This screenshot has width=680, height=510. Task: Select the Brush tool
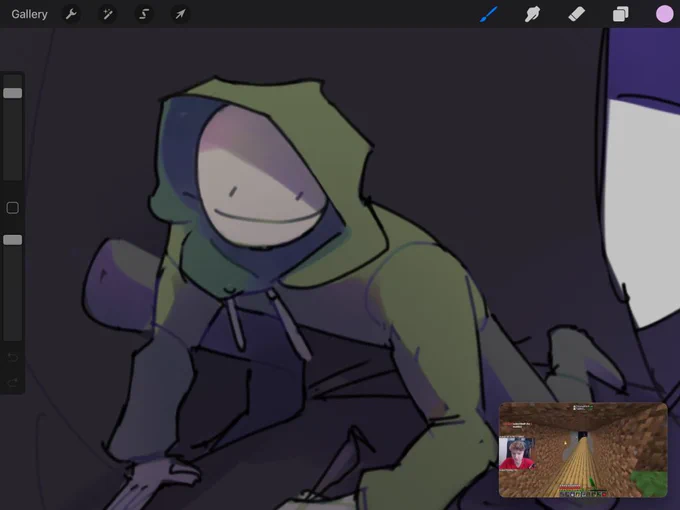pos(489,14)
